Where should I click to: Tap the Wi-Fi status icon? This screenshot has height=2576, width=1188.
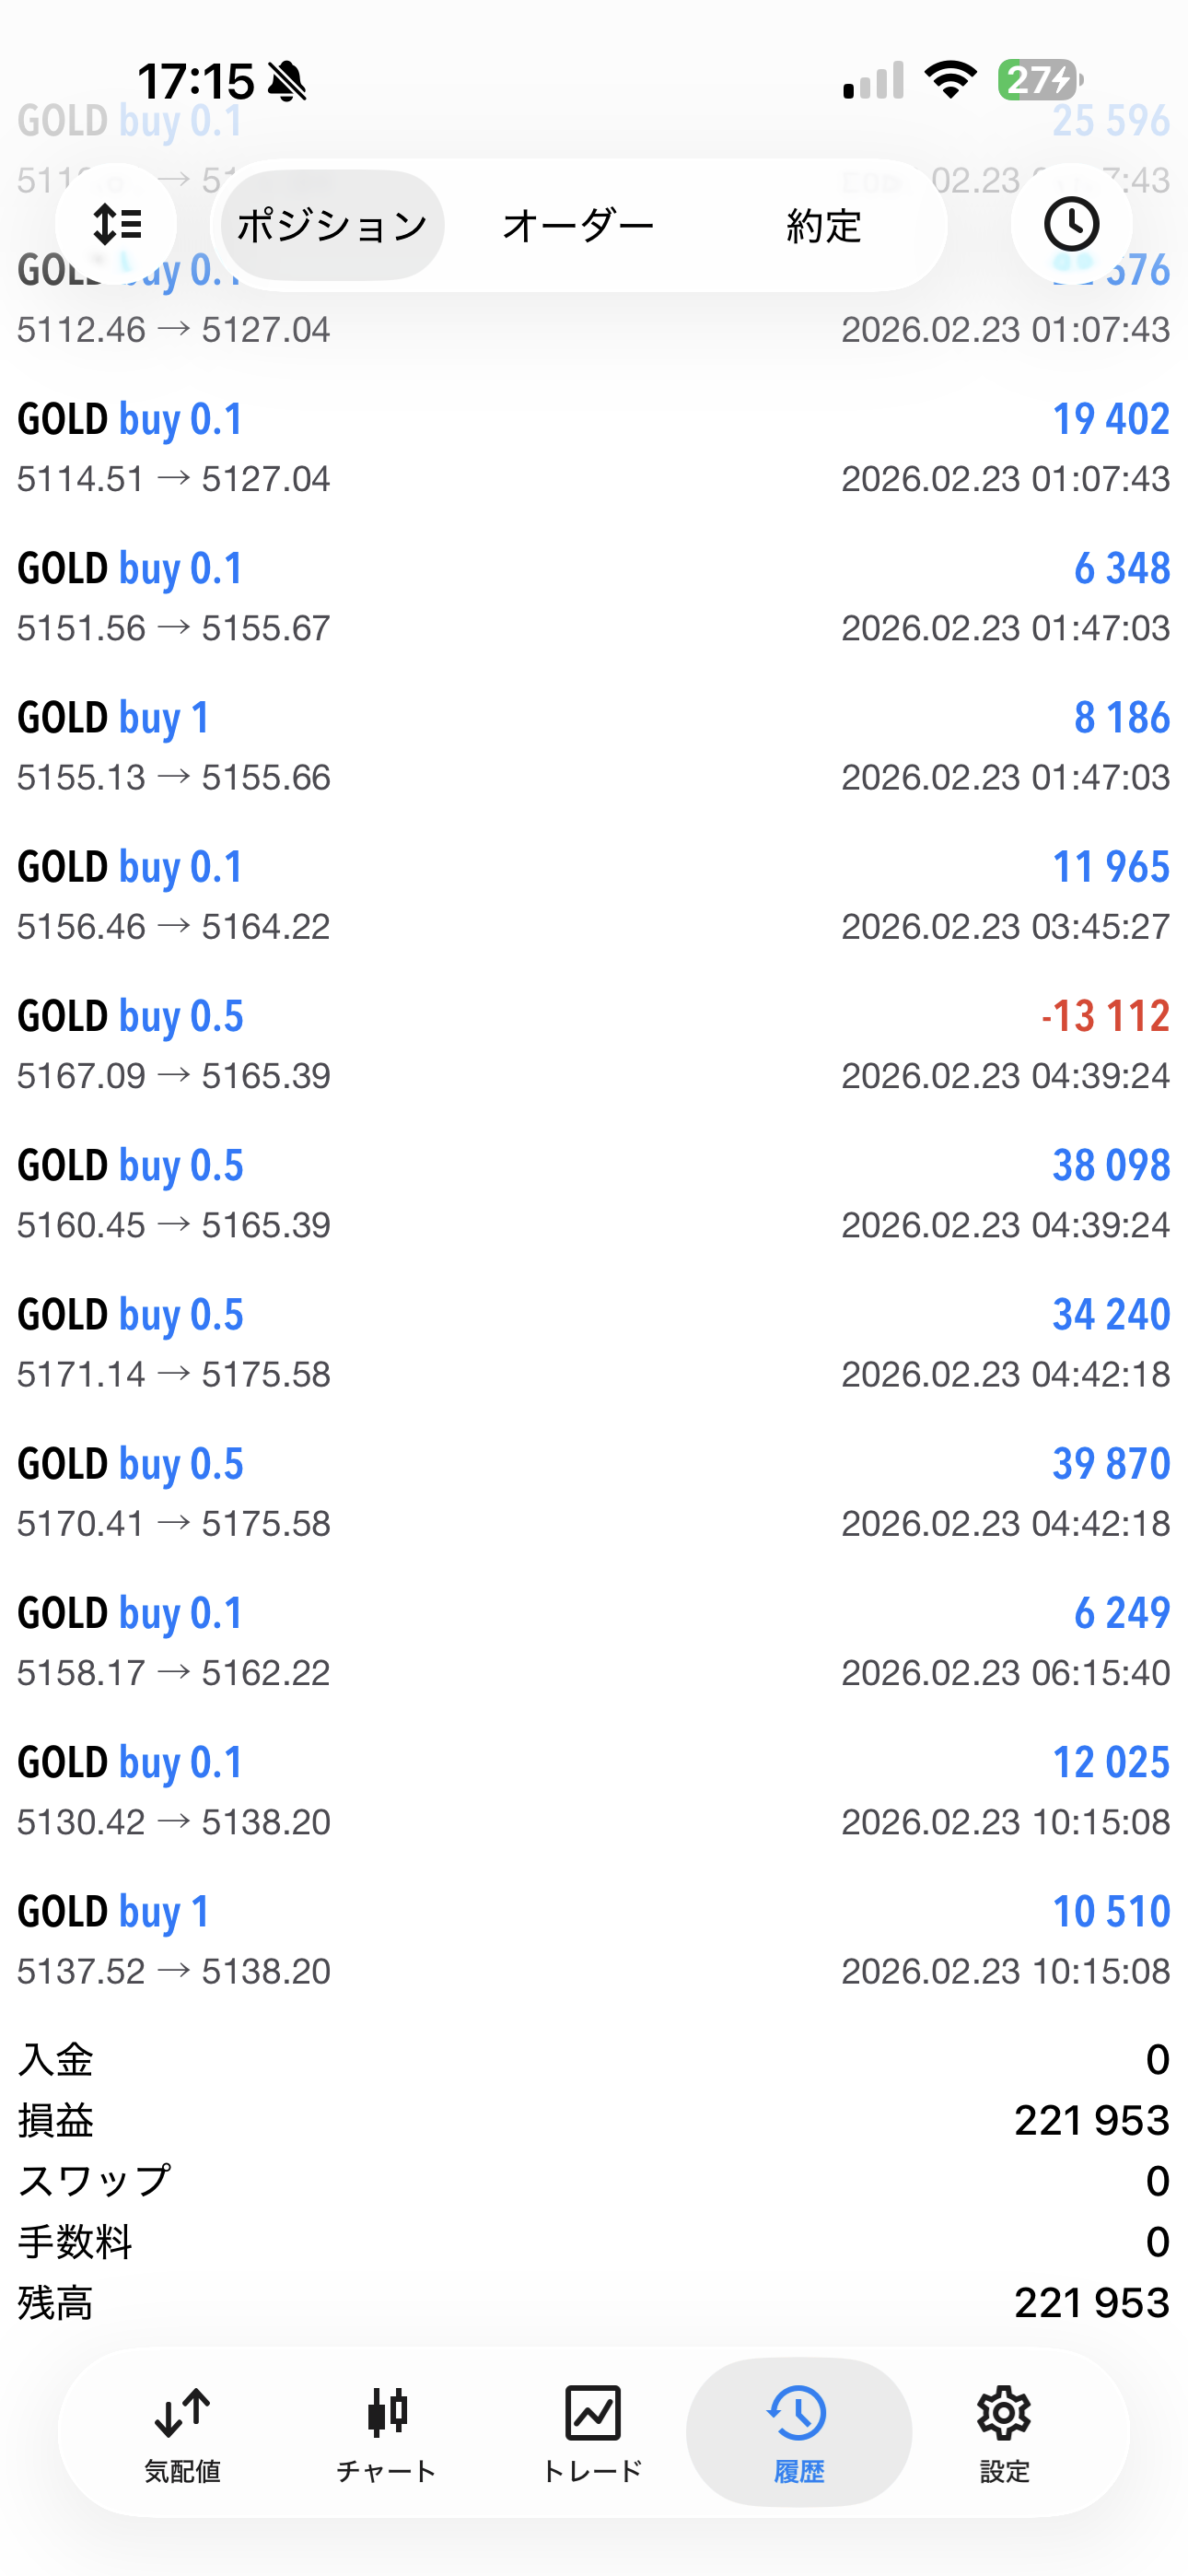950,80
